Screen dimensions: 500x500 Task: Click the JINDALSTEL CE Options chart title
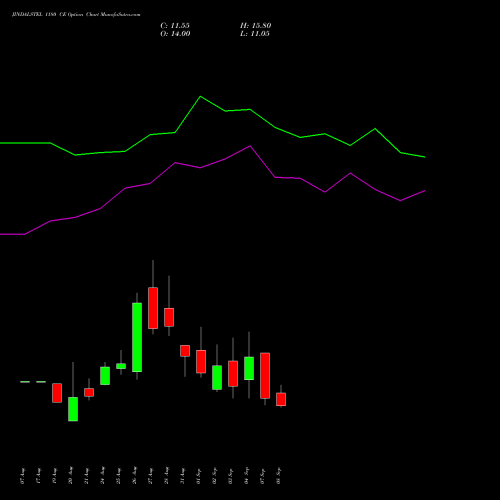pyautogui.click(x=76, y=15)
